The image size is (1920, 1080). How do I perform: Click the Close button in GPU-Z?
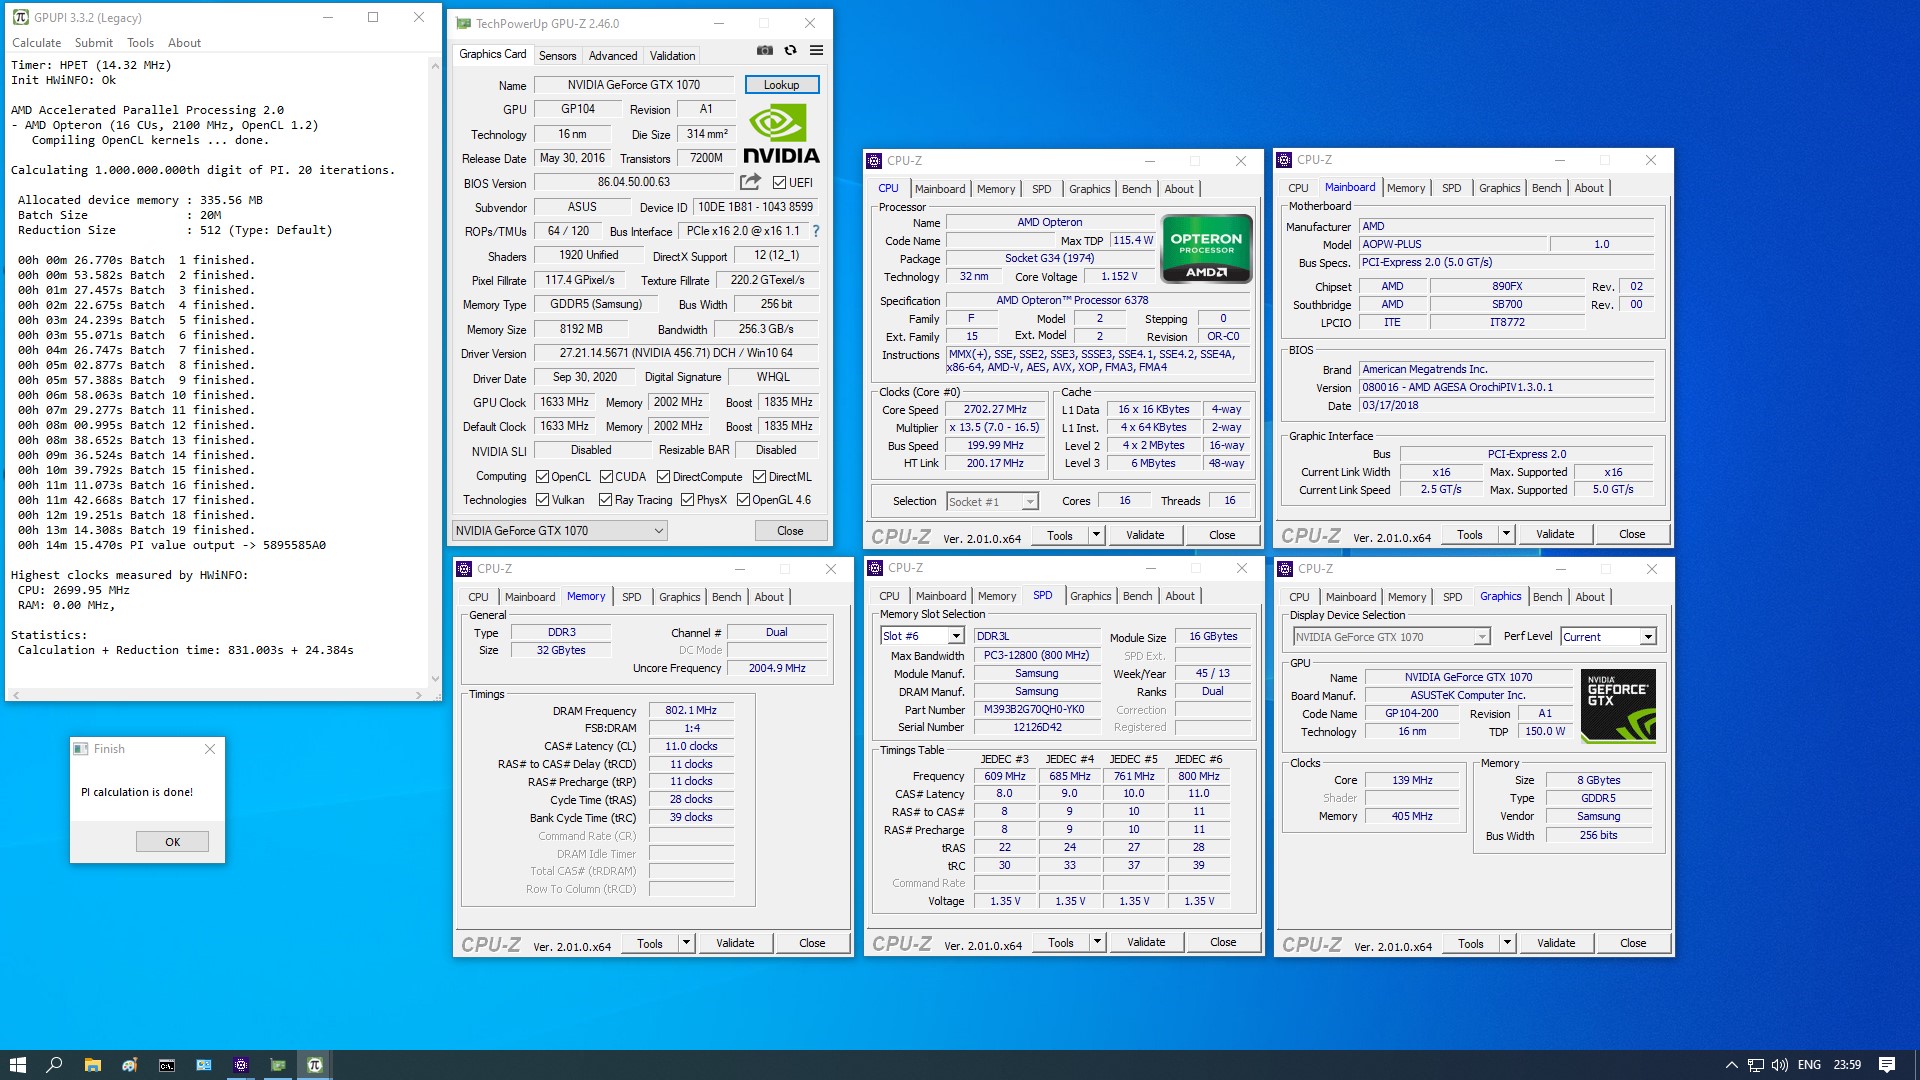790,531
